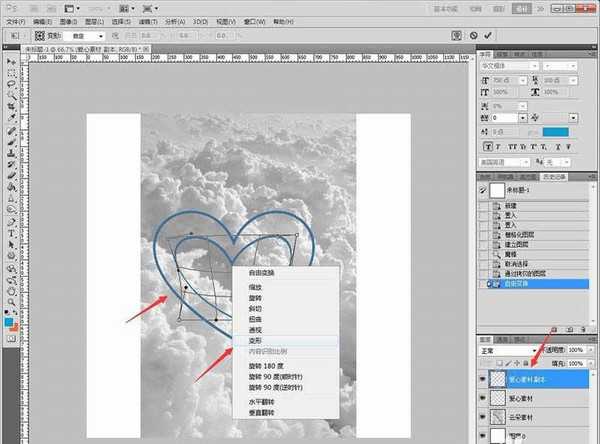Screen dimensions: 600x444
Task: Expand the font family dropdown in the Character panel
Action: pos(508,66)
